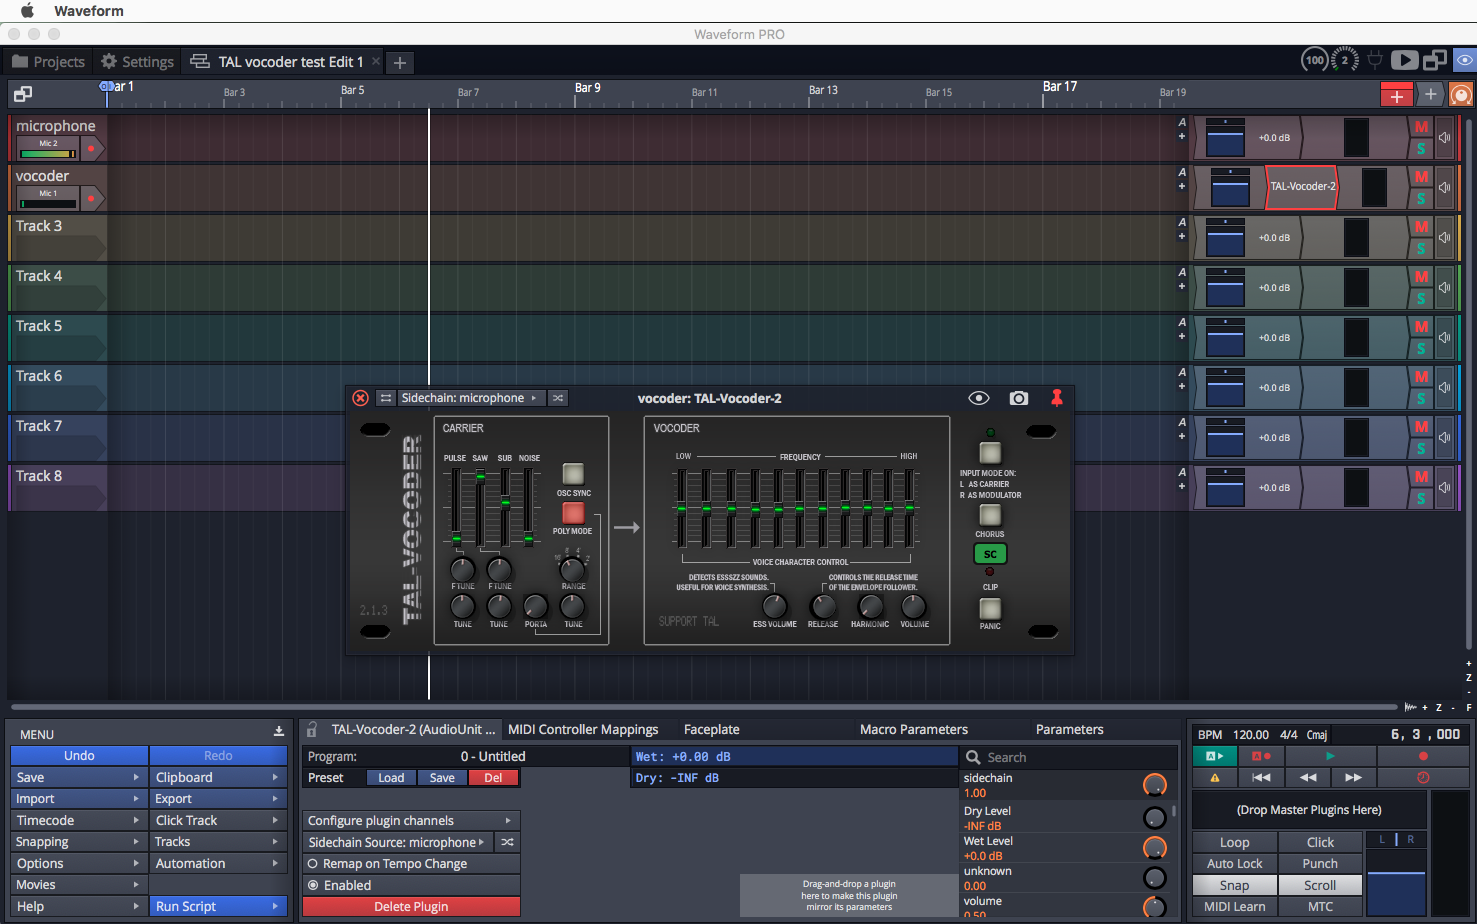Start playback with the green play button
1477x924 pixels.
click(1330, 756)
